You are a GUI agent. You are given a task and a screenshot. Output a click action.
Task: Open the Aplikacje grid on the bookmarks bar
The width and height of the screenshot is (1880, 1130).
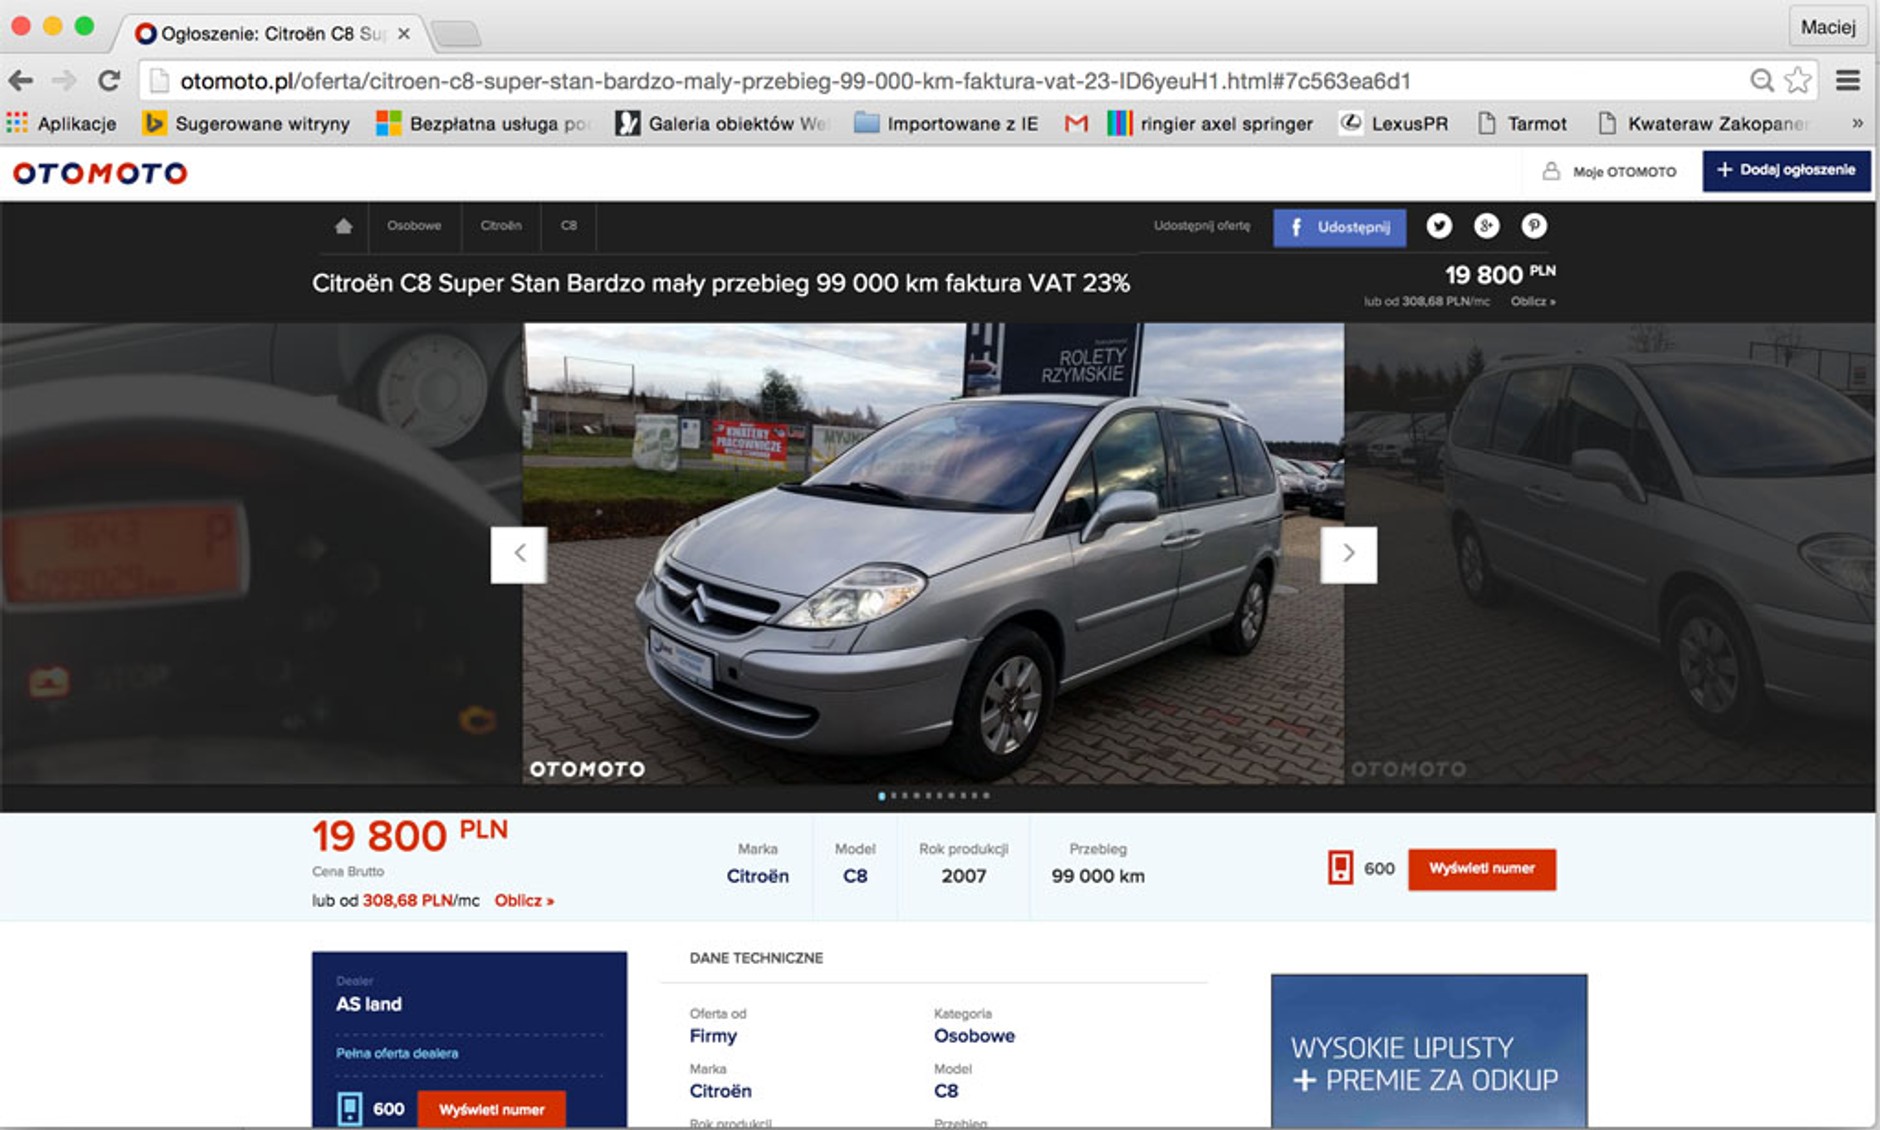click(x=18, y=123)
